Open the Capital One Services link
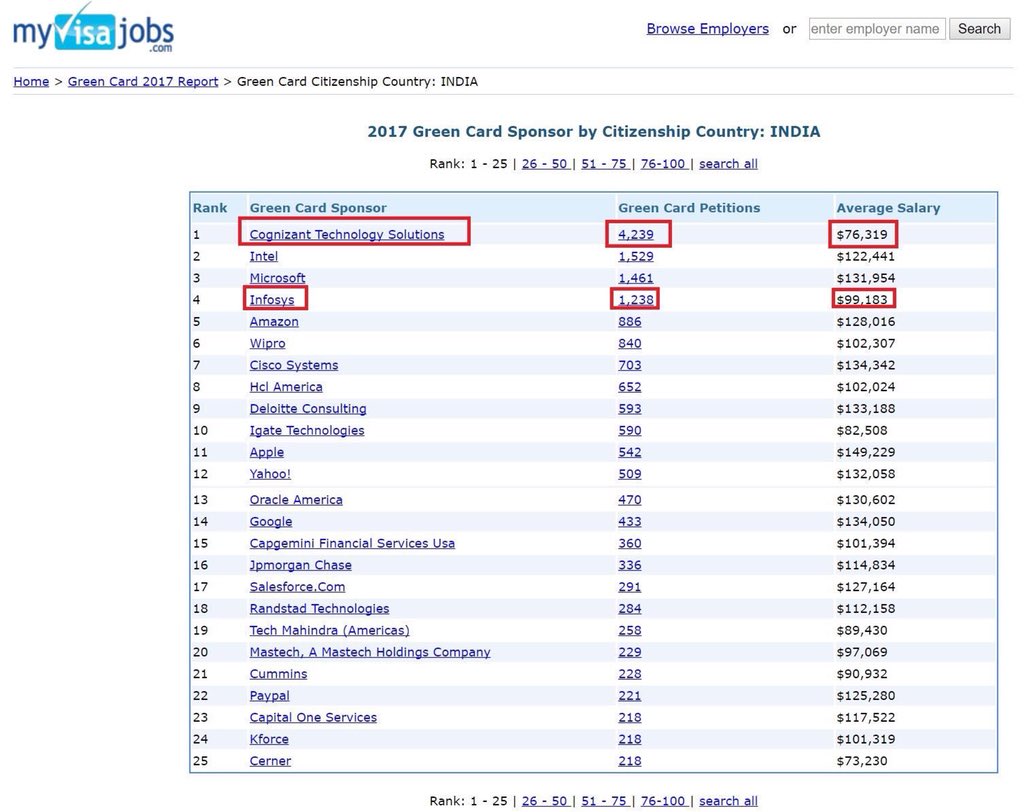The image size is (1024, 812). click(x=313, y=717)
